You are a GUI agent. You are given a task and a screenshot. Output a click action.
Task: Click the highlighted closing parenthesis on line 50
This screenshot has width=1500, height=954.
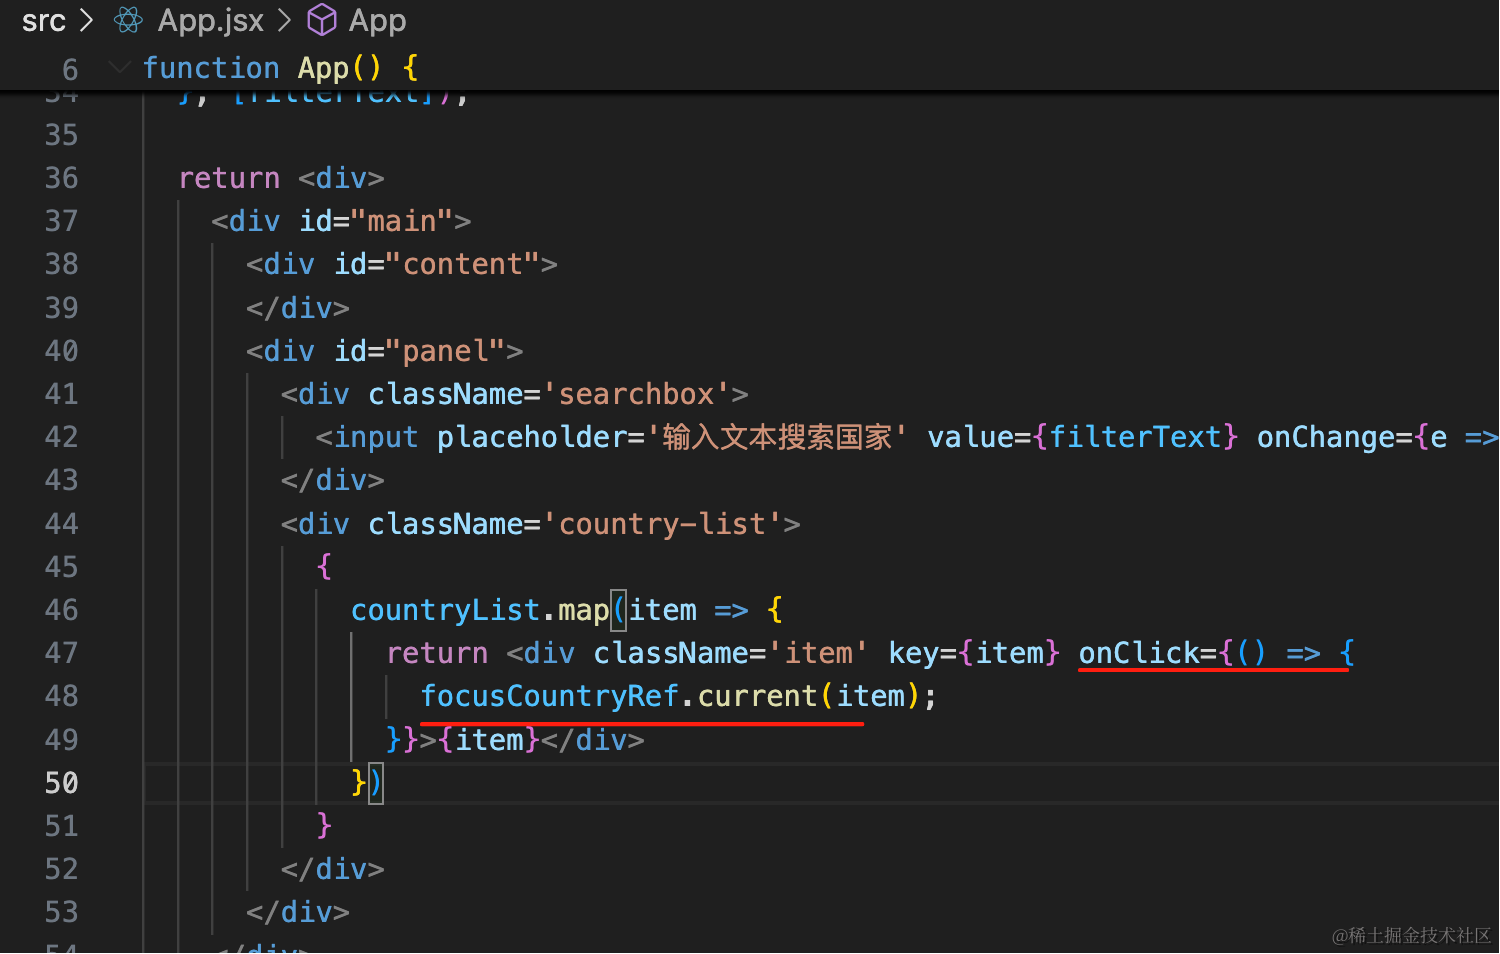pyautogui.click(x=375, y=783)
